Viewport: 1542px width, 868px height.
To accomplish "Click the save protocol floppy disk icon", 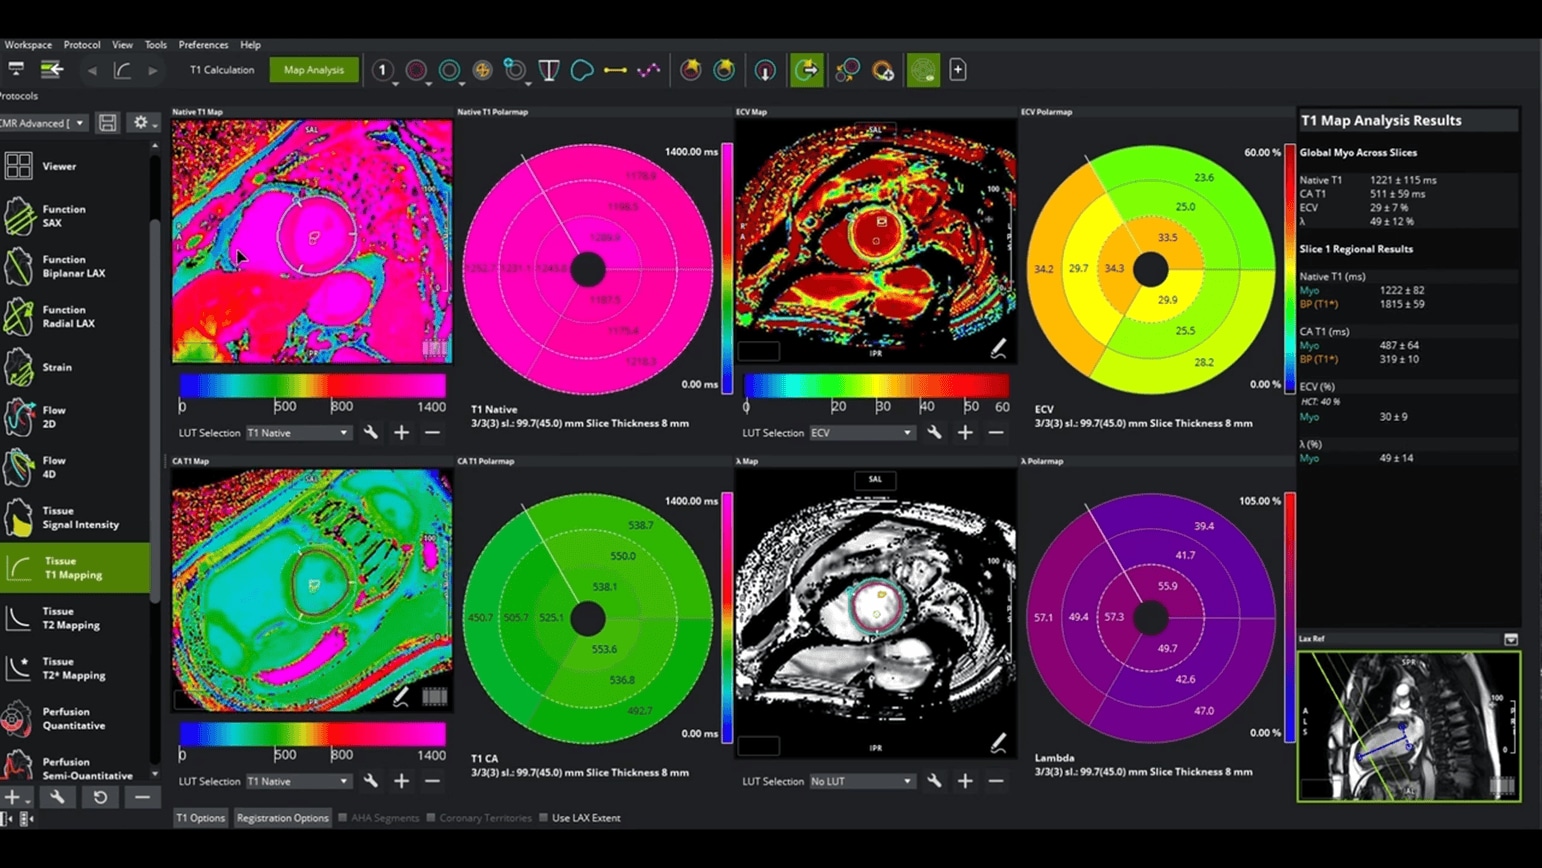I will [x=108, y=123].
